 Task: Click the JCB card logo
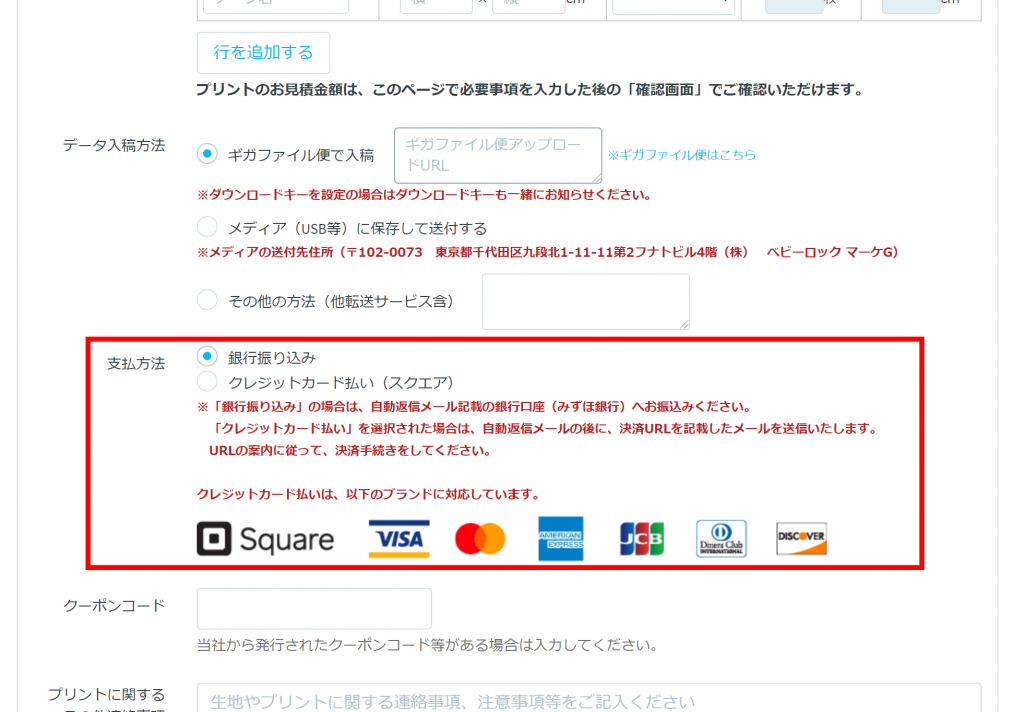641,539
